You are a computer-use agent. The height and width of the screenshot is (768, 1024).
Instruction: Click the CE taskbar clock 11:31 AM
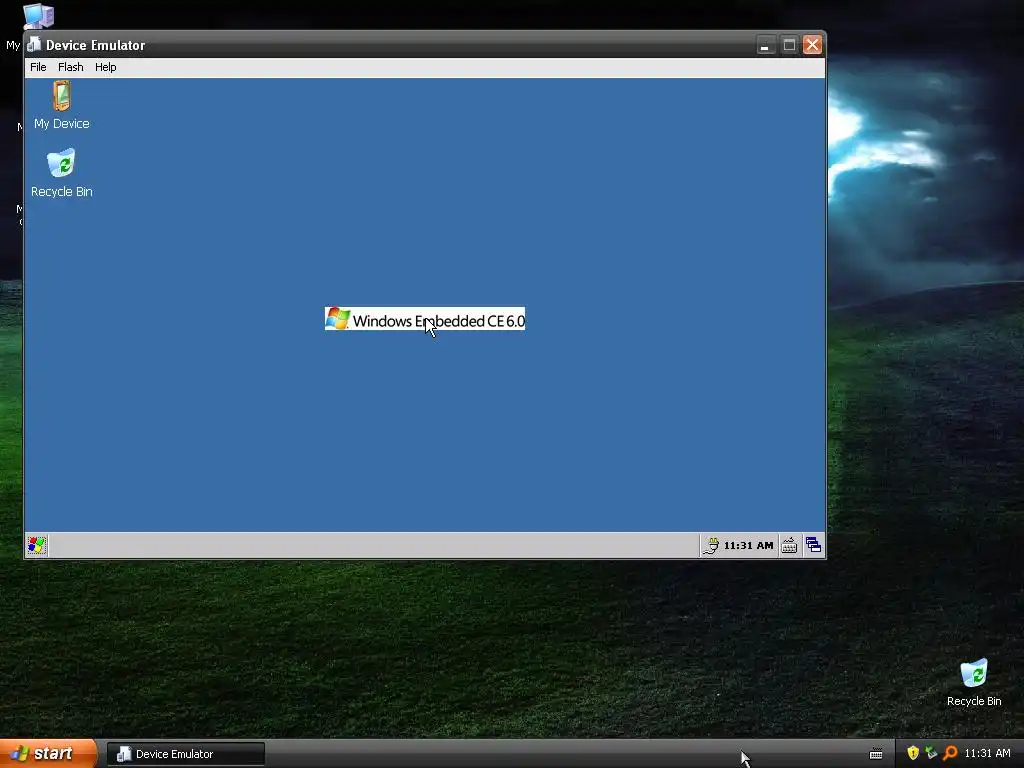(x=748, y=545)
